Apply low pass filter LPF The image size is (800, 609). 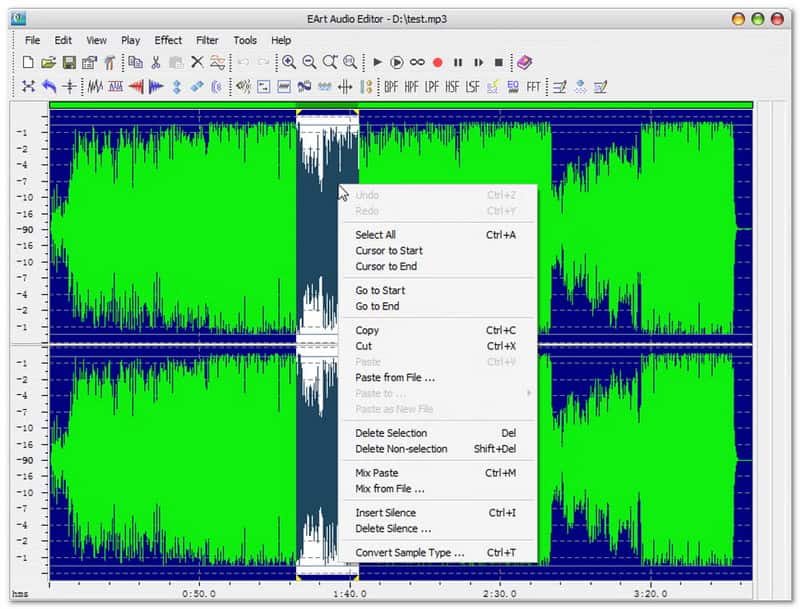click(x=432, y=87)
